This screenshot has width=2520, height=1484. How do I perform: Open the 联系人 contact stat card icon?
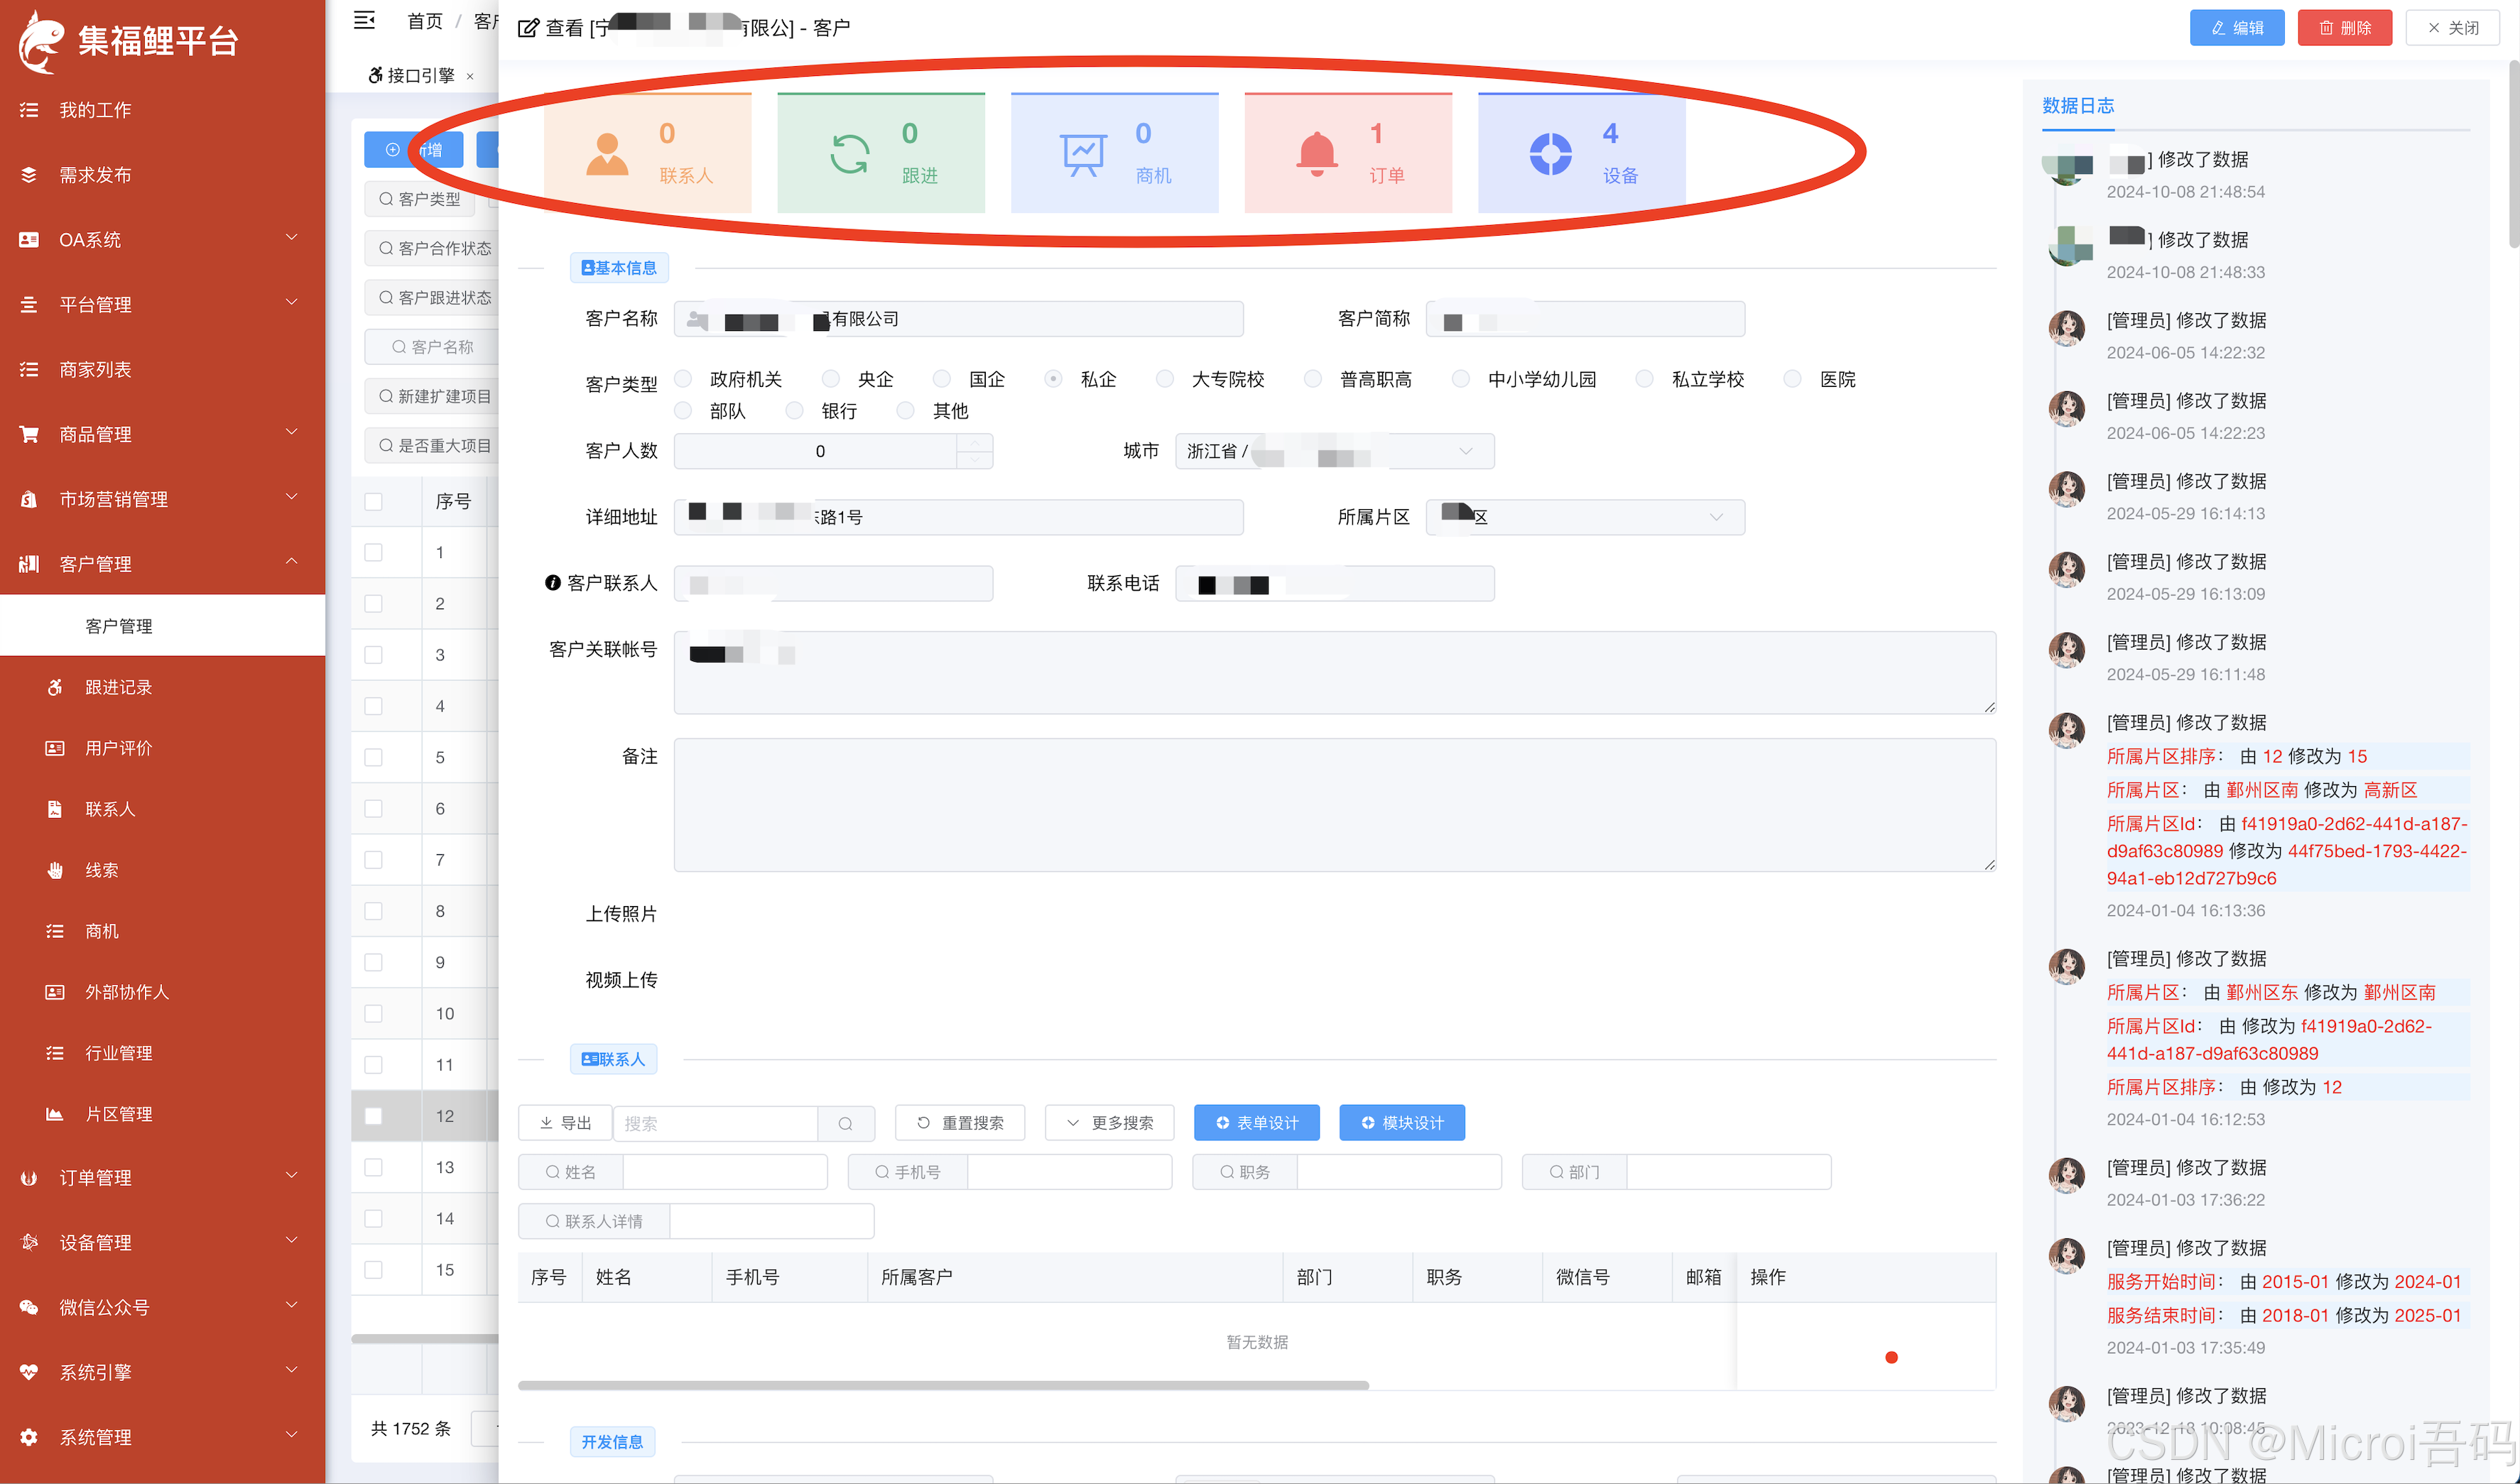coord(607,155)
